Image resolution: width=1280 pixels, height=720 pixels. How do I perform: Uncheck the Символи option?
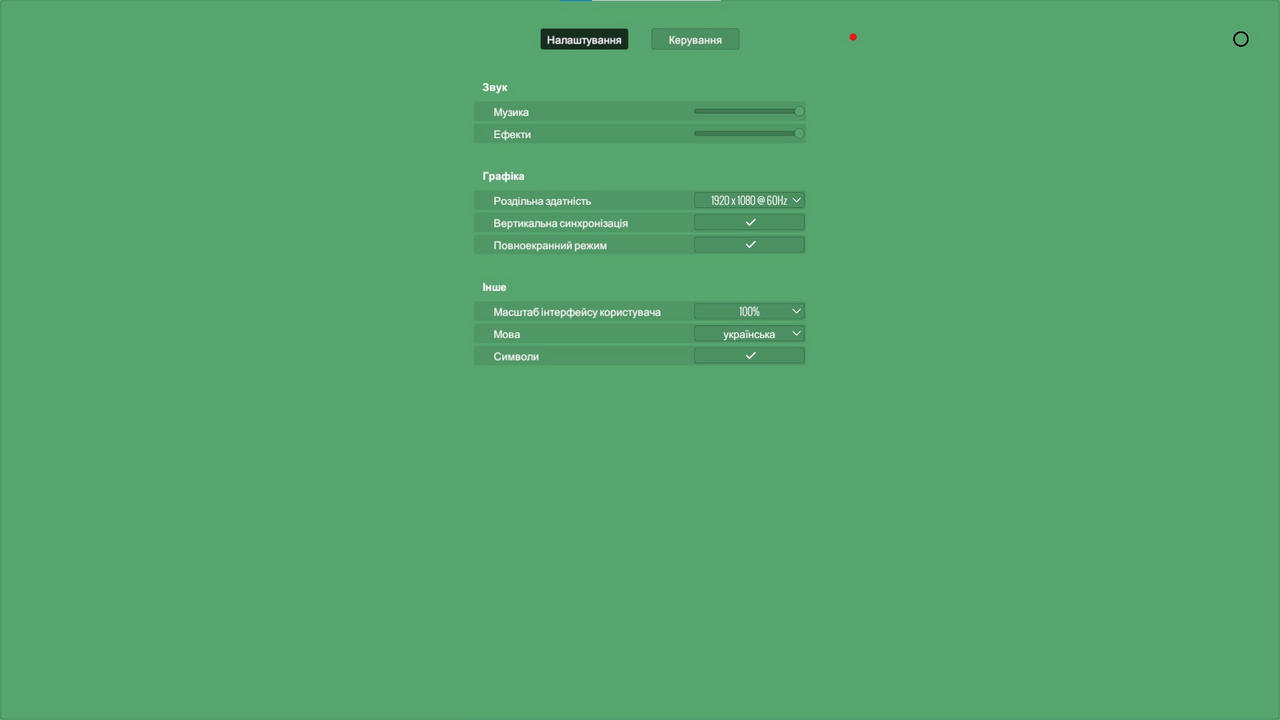(749, 356)
